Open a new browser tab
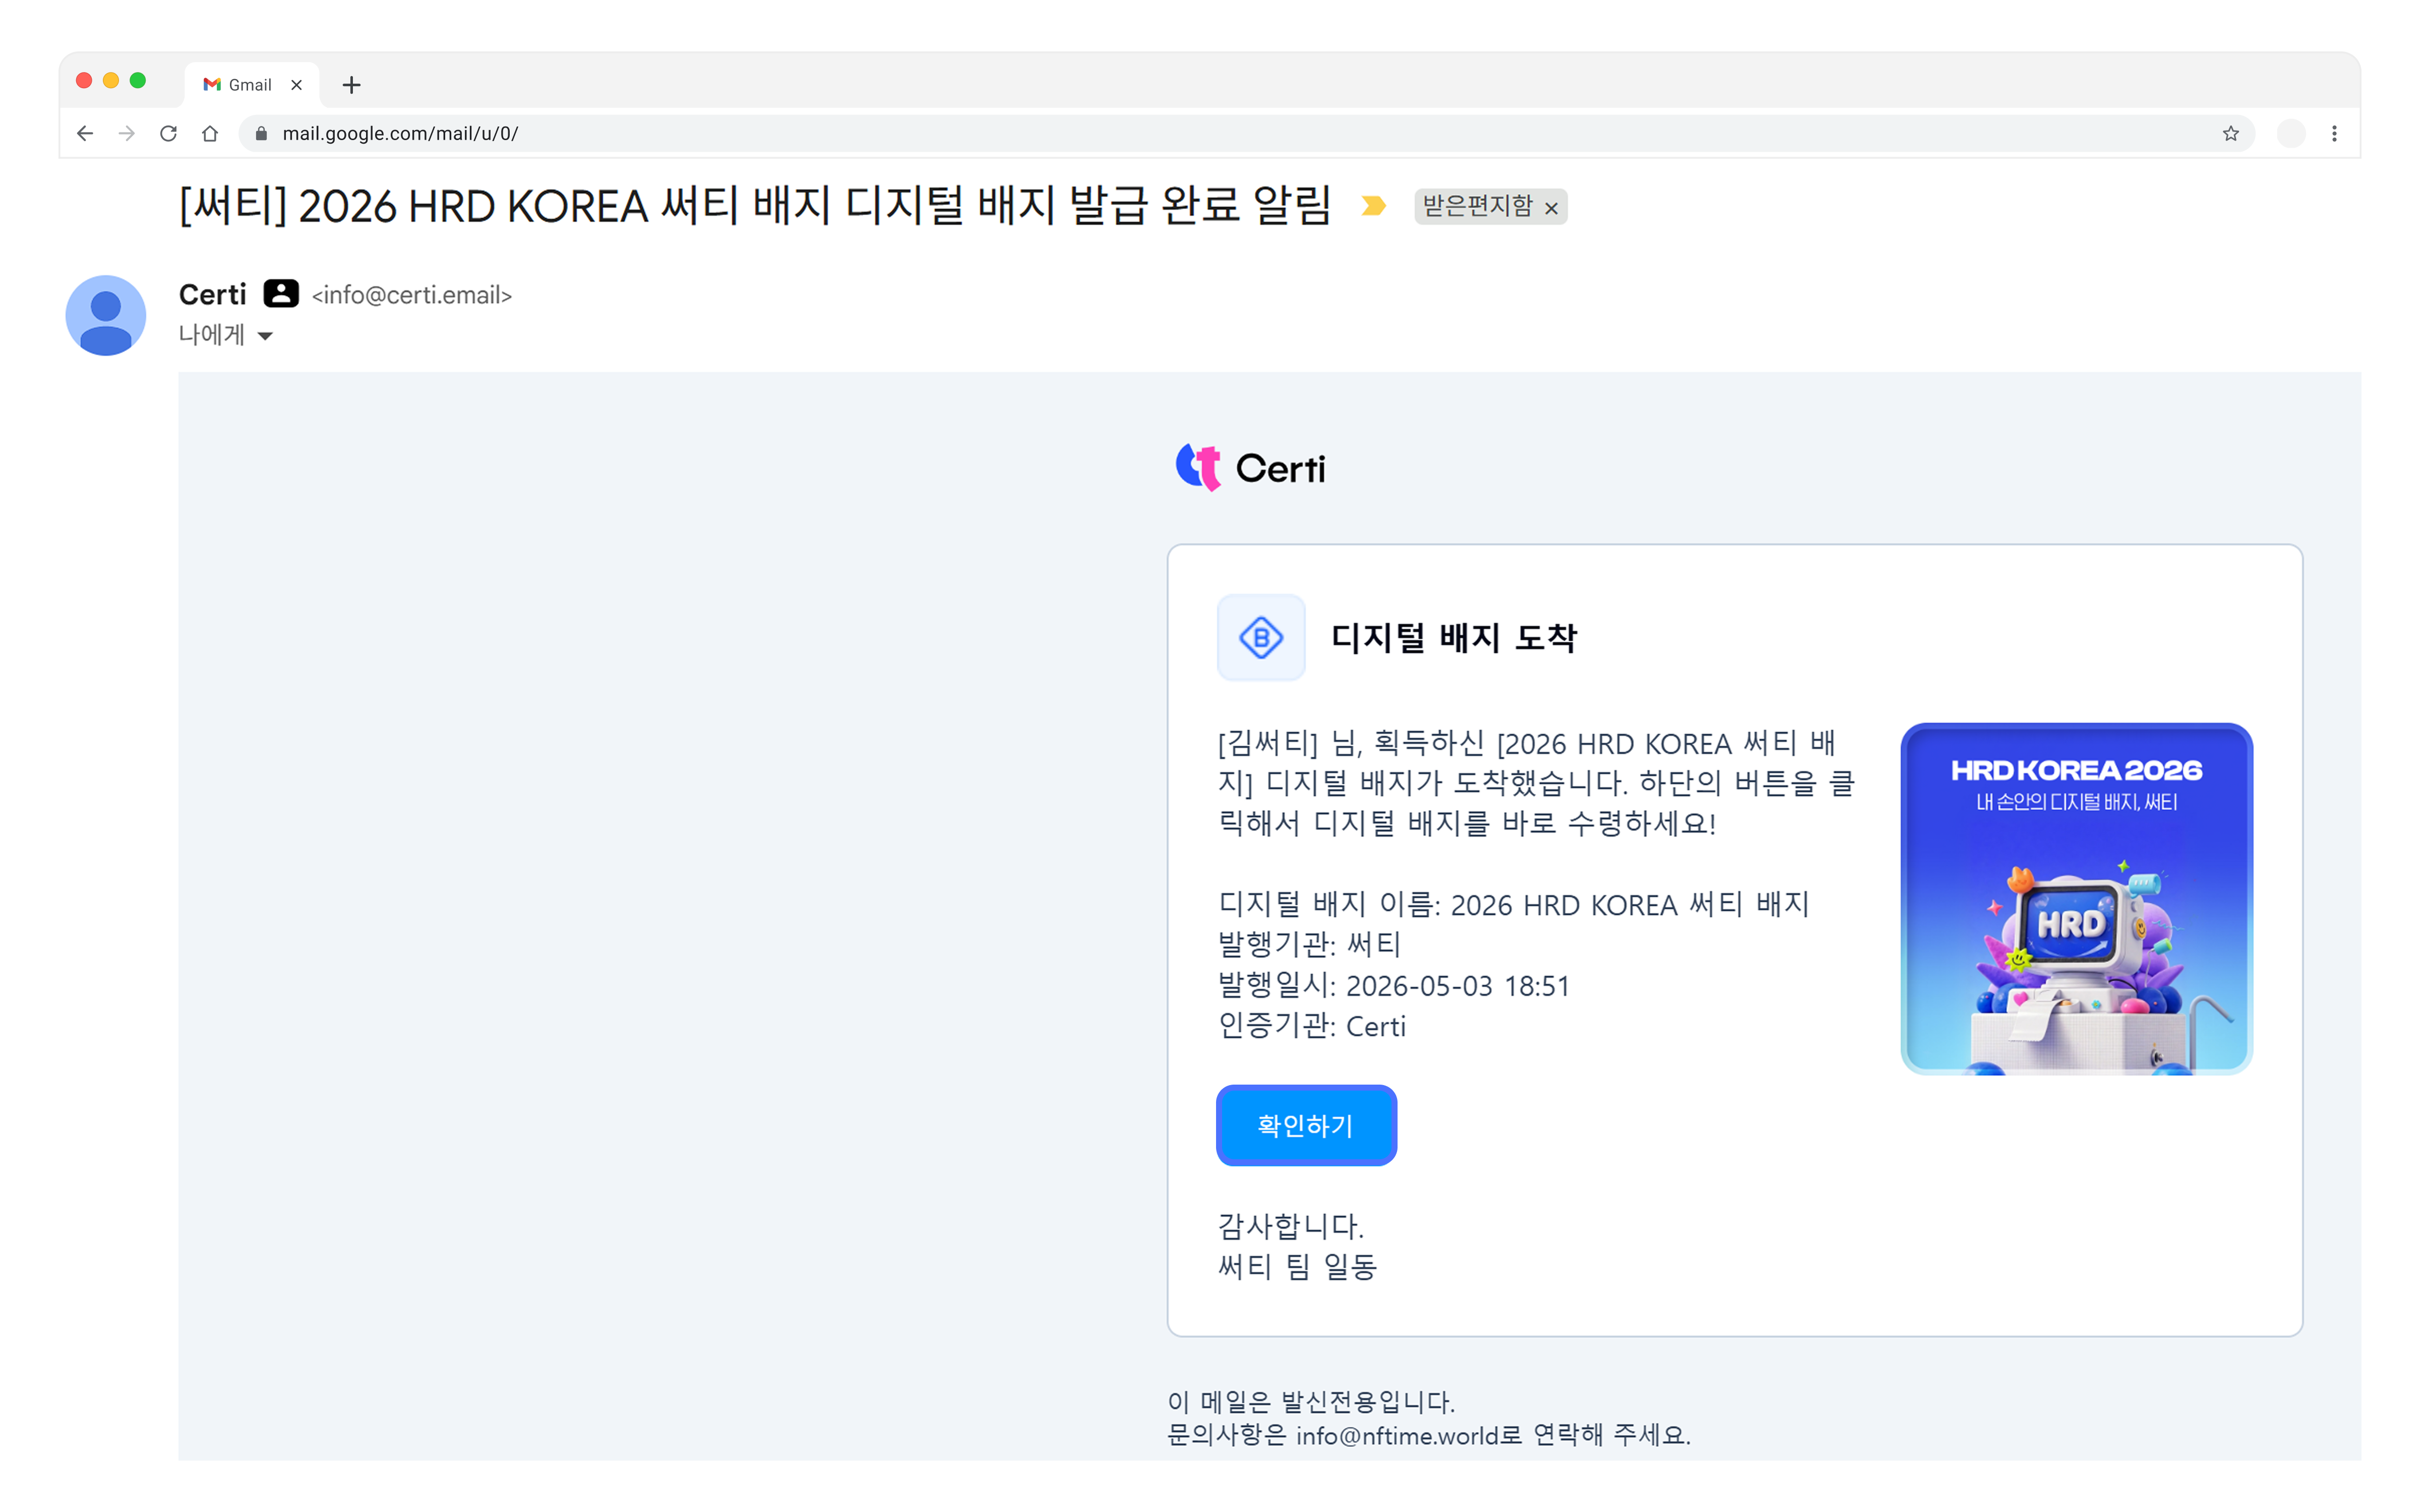 [x=351, y=85]
